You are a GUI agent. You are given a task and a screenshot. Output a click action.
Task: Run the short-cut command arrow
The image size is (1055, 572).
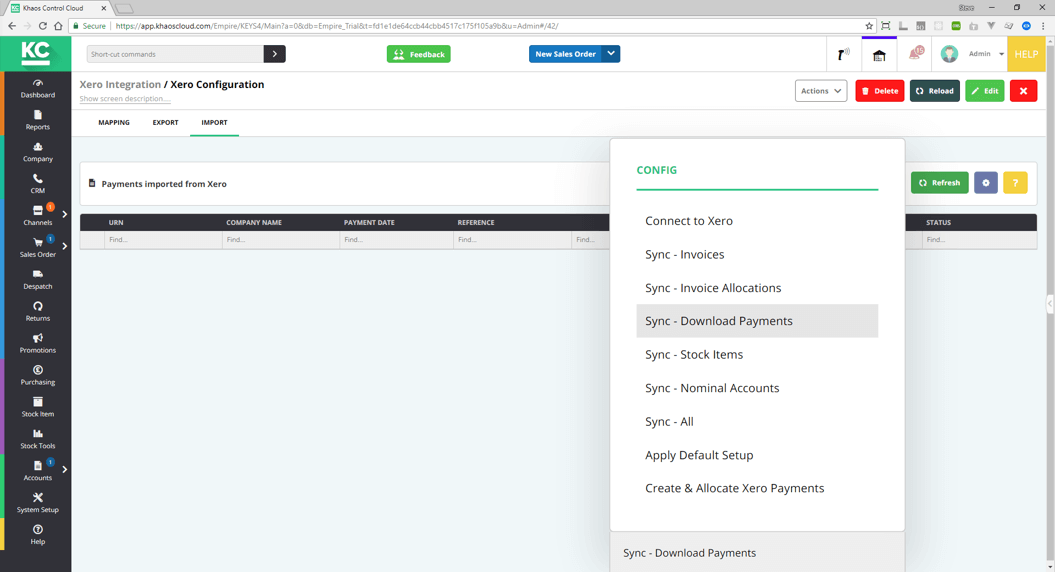point(275,54)
